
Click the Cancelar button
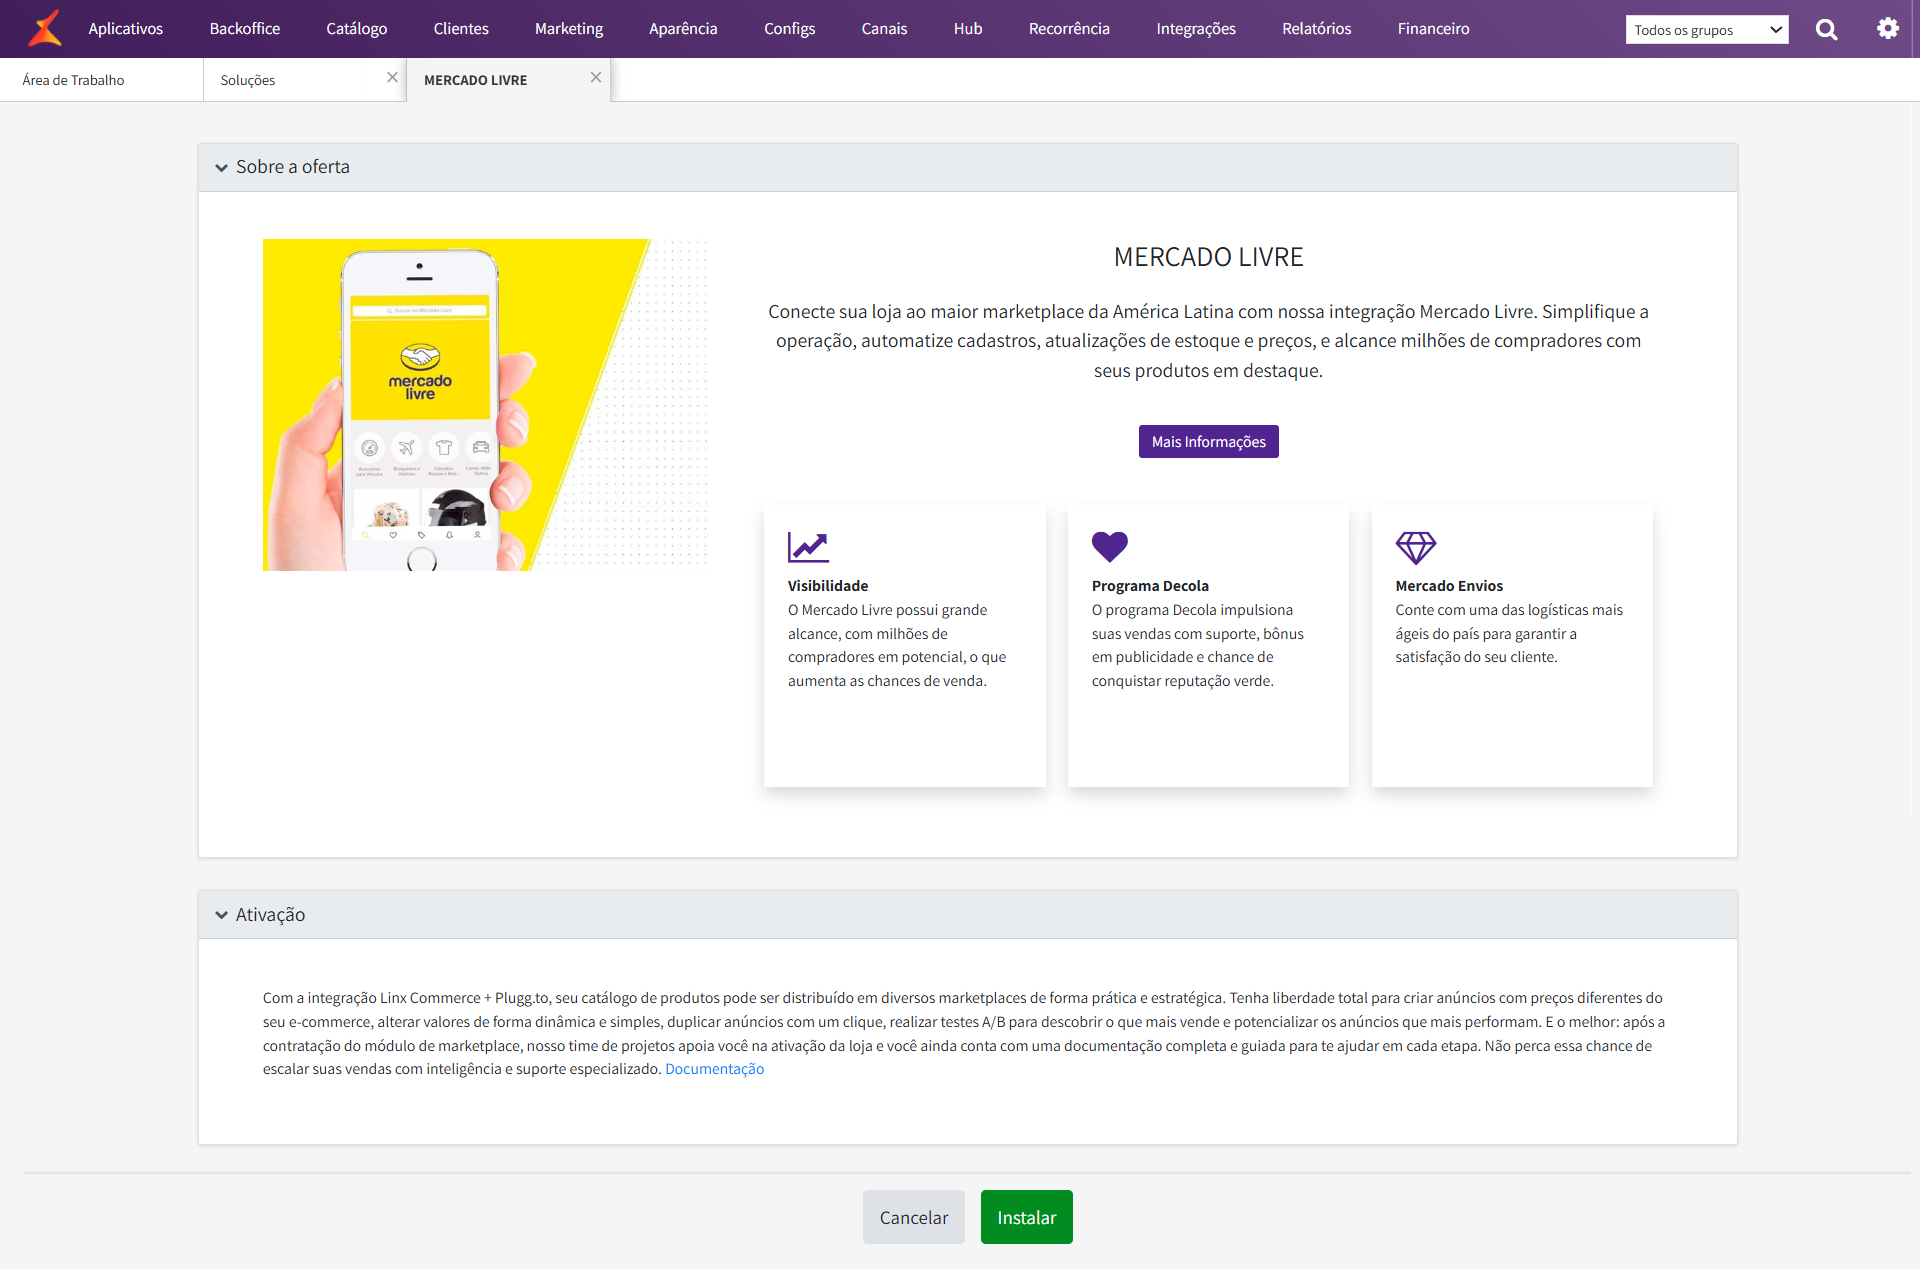913,1217
